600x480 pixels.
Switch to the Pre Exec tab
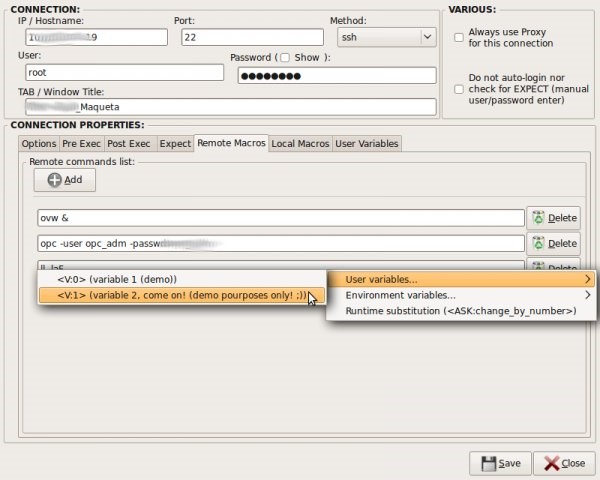coord(81,144)
